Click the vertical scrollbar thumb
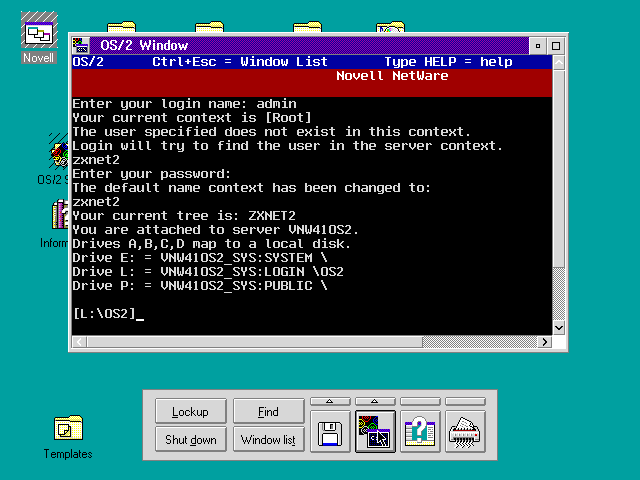The height and width of the screenshot is (480, 640). [x=558, y=169]
